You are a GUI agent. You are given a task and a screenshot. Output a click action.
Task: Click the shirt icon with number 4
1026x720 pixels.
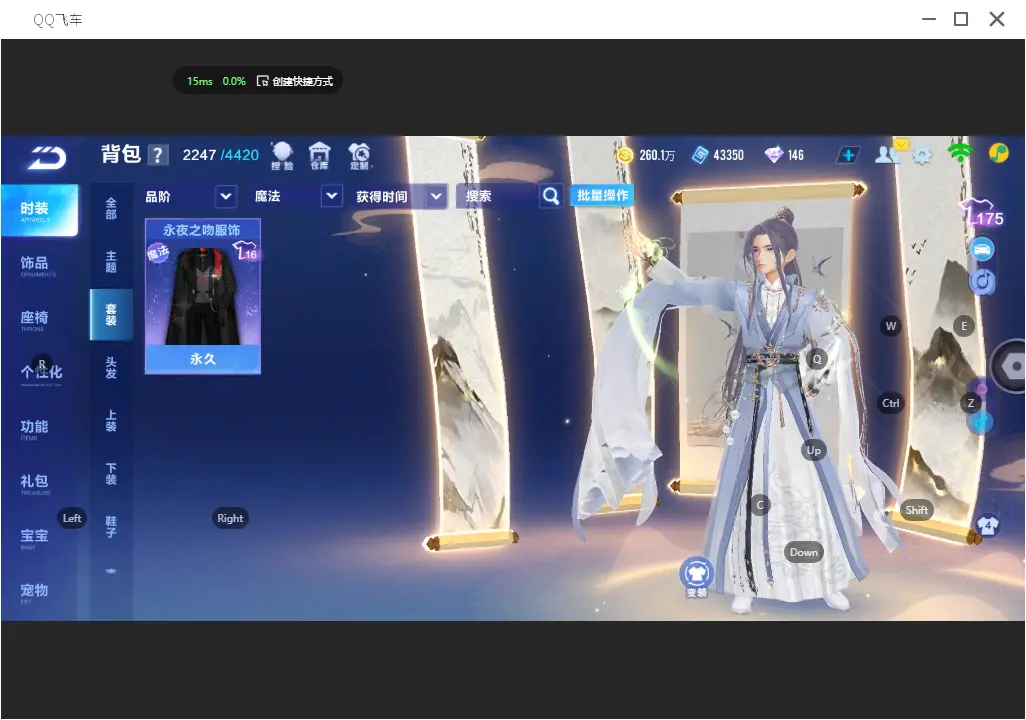(x=987, y=526)
